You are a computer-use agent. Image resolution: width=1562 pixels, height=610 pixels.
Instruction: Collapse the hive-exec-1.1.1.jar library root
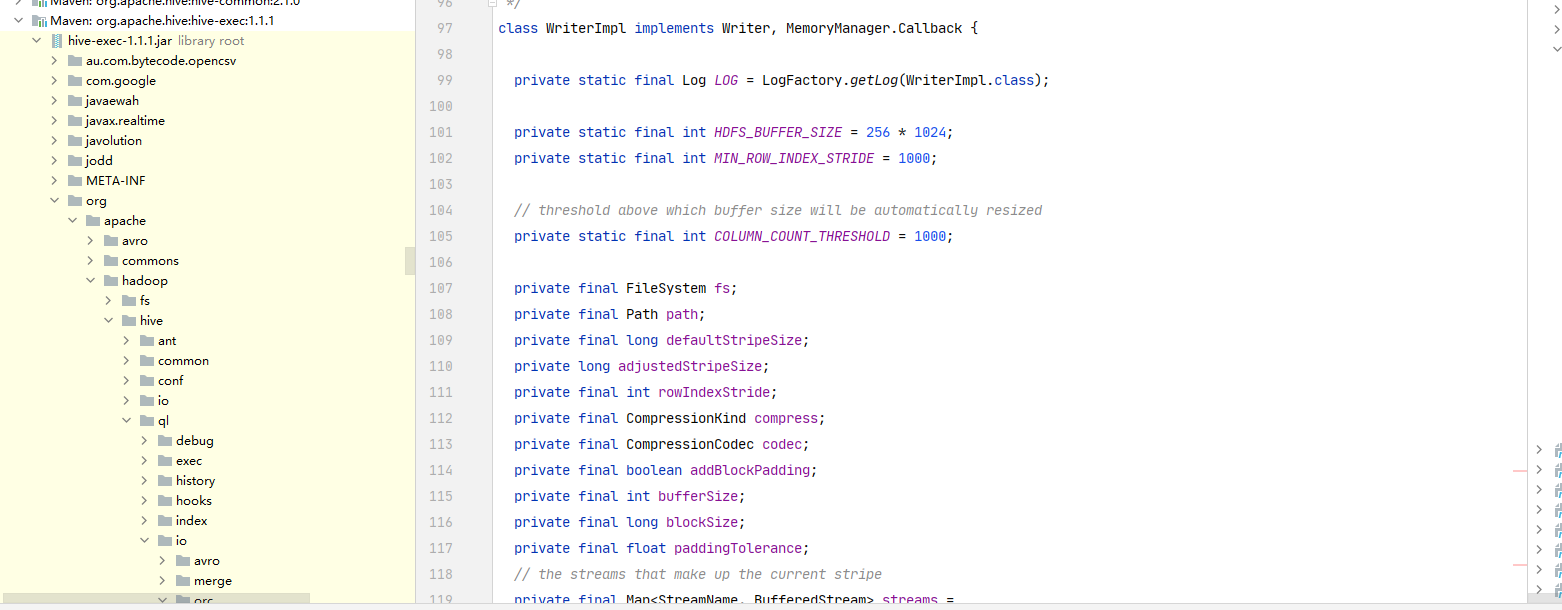click(37, 40)
